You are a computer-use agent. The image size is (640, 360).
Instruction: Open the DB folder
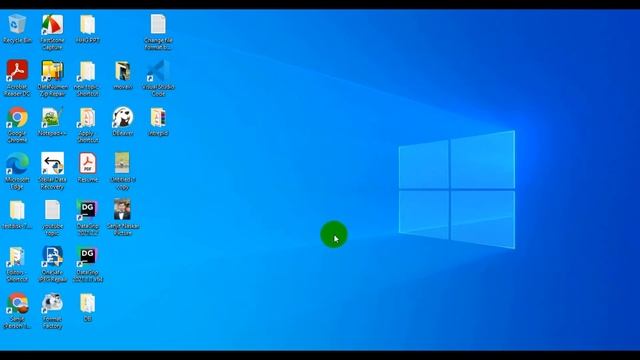(87, 307)
